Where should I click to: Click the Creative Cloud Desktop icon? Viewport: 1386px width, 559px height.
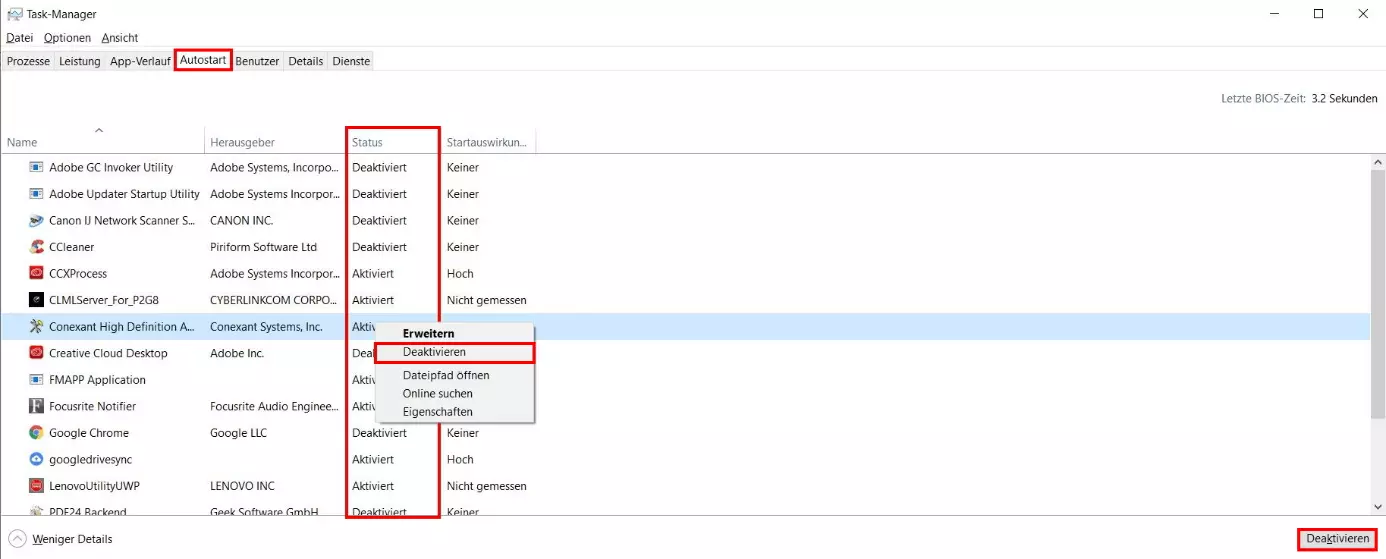coord(36,353)
